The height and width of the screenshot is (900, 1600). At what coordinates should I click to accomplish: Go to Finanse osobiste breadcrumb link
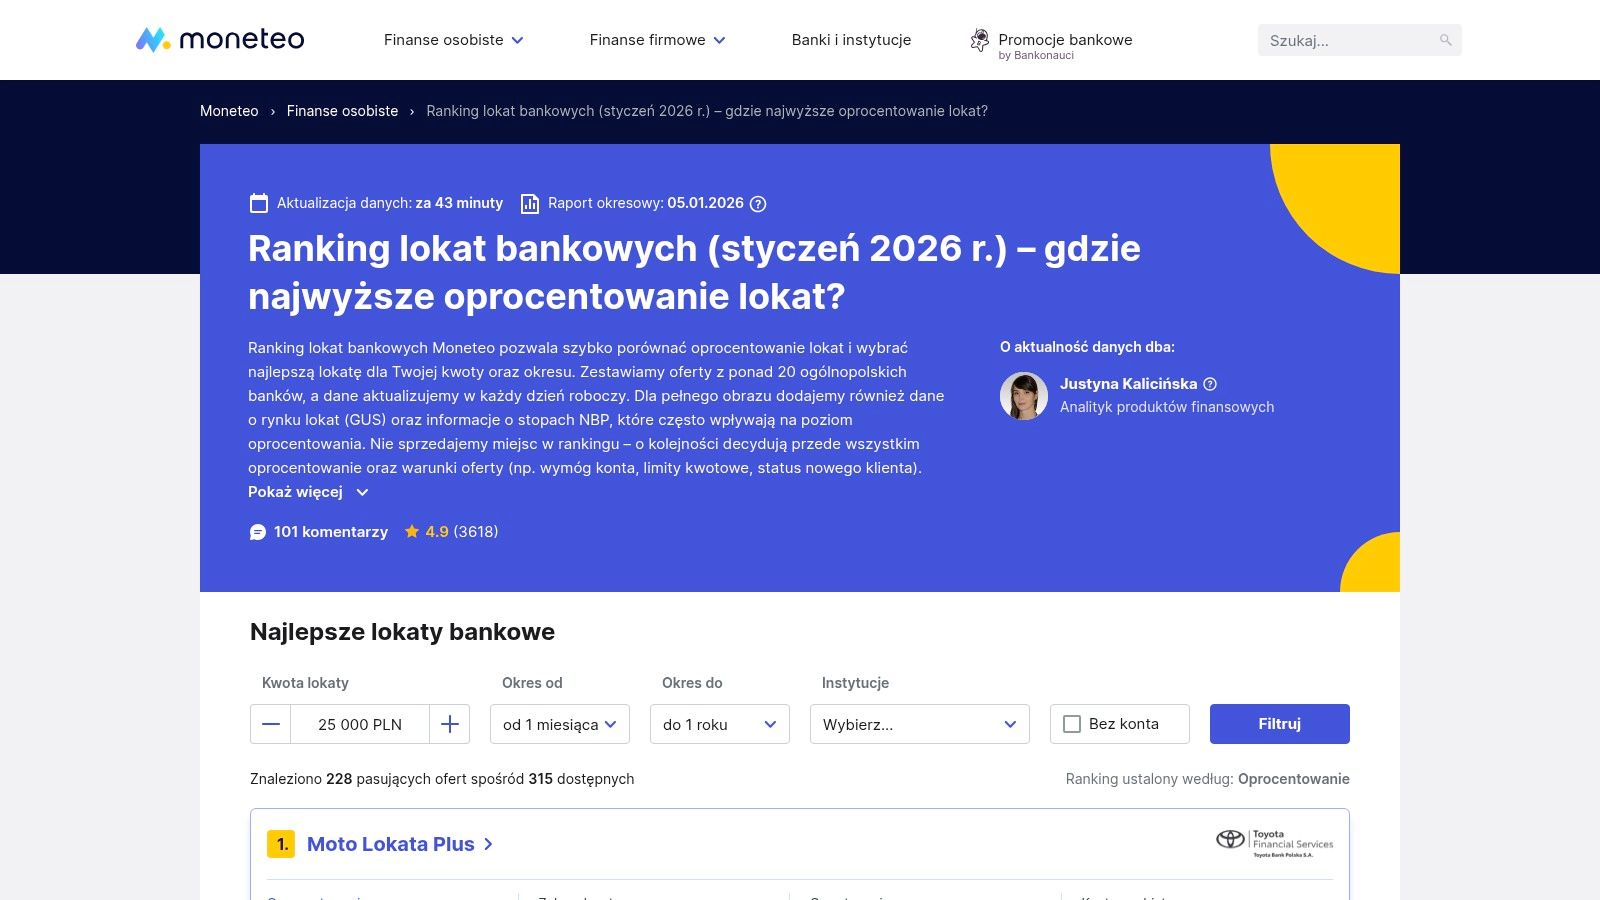tap(342, 111)
